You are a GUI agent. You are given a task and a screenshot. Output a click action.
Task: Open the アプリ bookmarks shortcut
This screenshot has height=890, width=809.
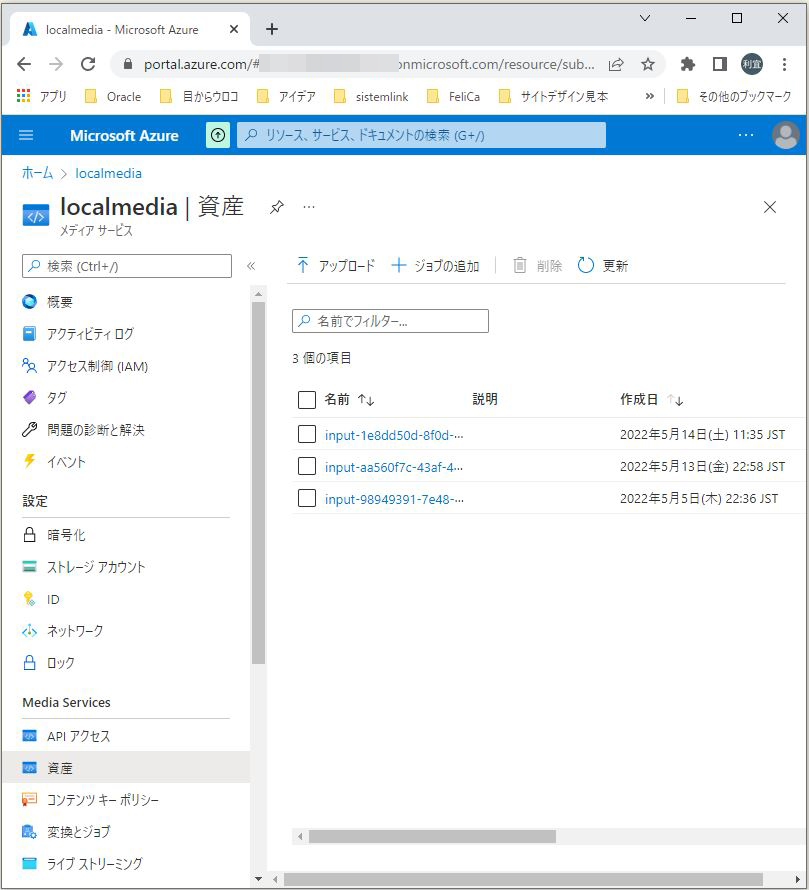pyautogui.click(x=42, y=96)
